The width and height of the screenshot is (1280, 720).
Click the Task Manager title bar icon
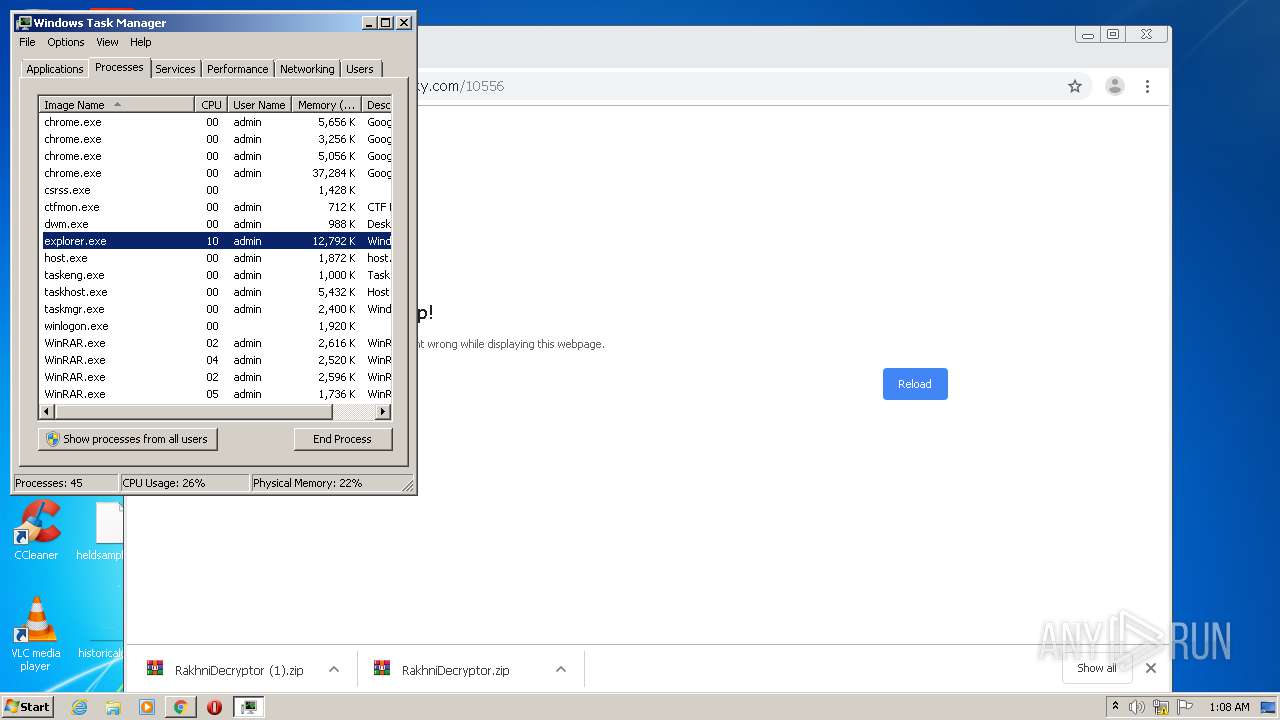24,22
